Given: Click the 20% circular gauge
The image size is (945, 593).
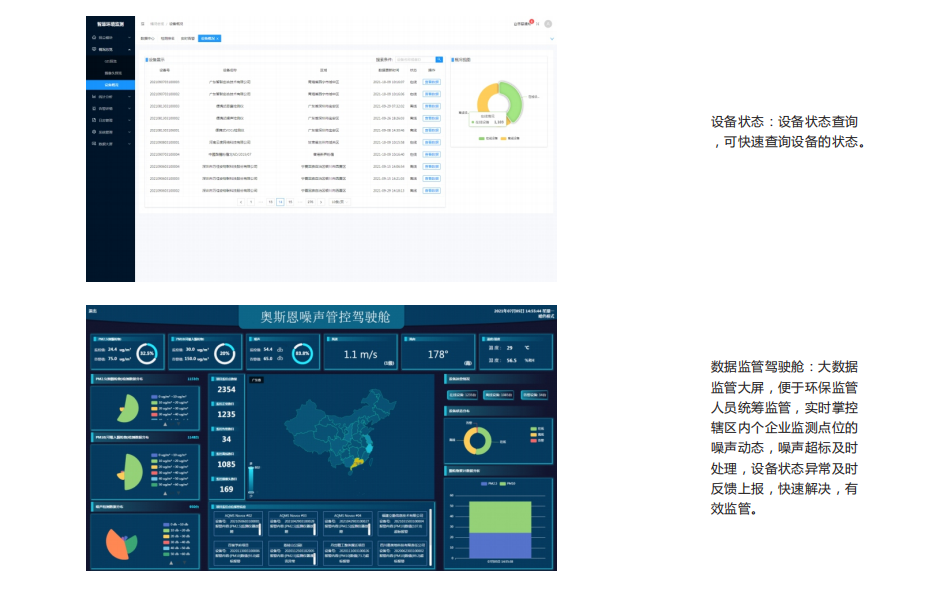Looking at the screenshot, I should (x=225, y=354).
